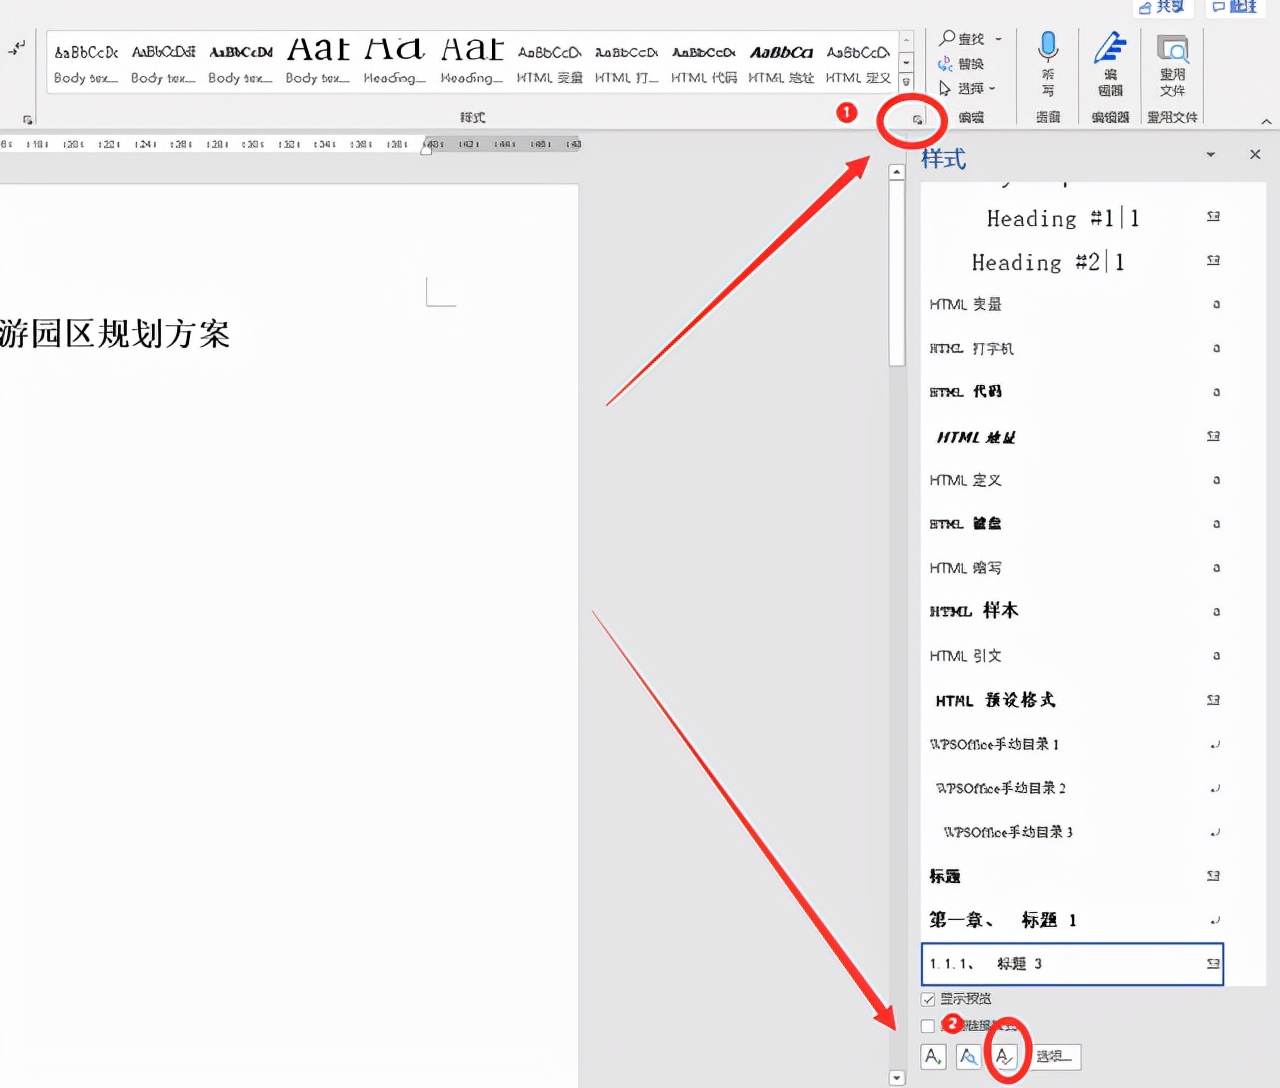Click document scrollbar down arrow
Viewport: 1280px width, 1088px height.
[897, 1078]
